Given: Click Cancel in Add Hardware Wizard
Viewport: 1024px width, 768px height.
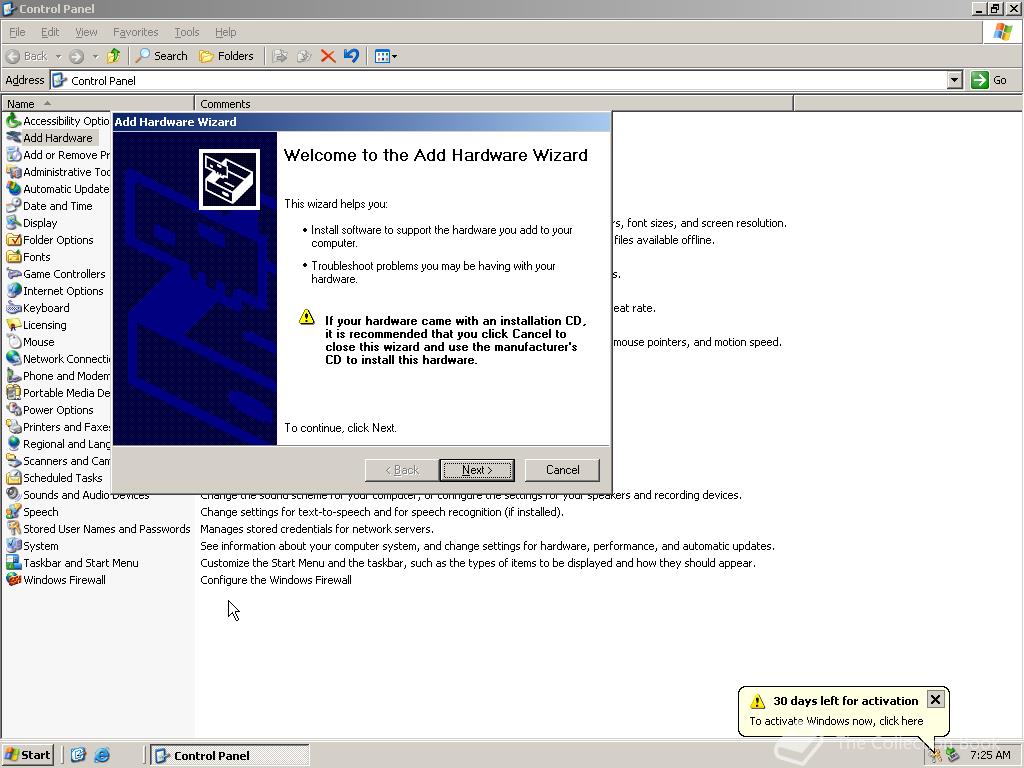Looking at the screenshot, I should pos(562,470).
